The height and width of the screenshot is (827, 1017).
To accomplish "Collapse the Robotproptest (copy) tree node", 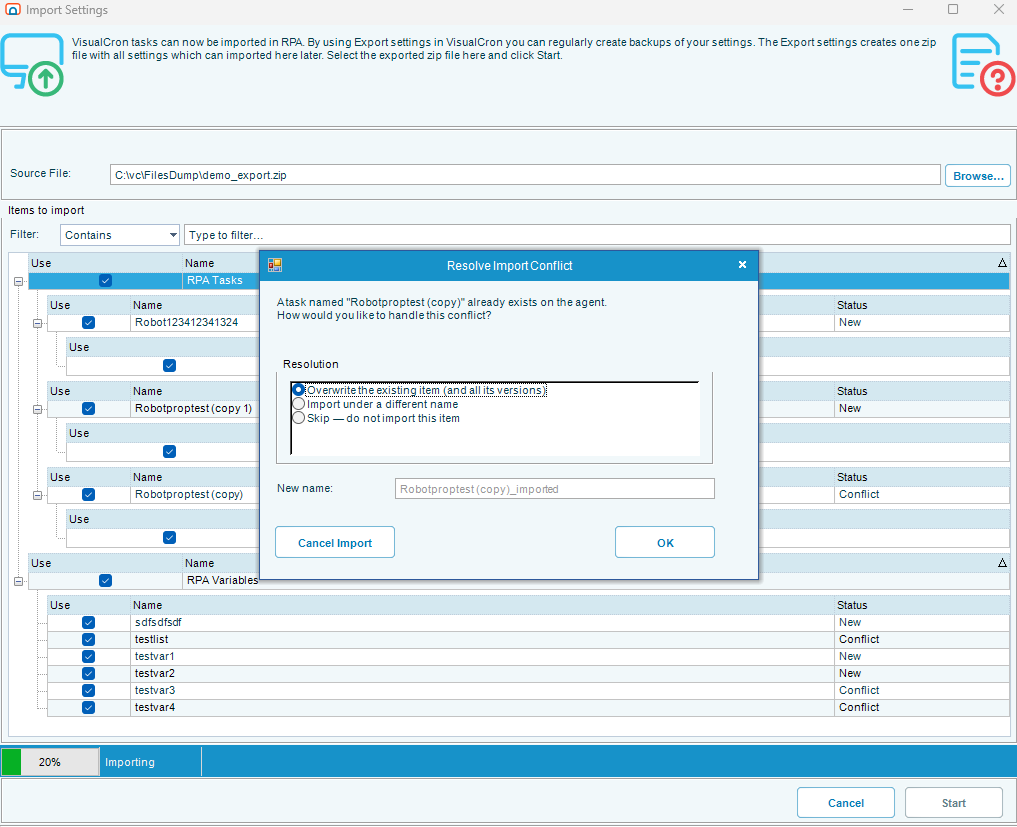I will tap(38, 496).
